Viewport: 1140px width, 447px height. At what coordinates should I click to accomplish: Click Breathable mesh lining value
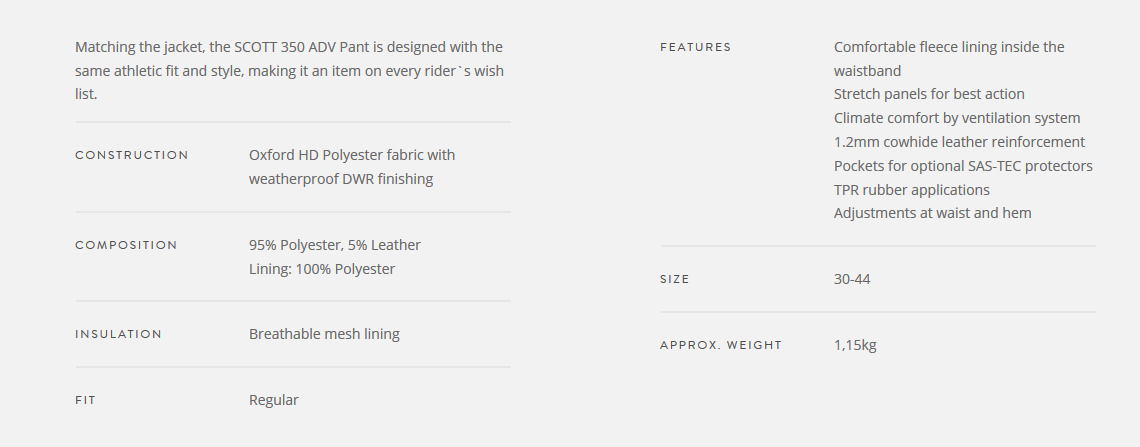[324, 334]
